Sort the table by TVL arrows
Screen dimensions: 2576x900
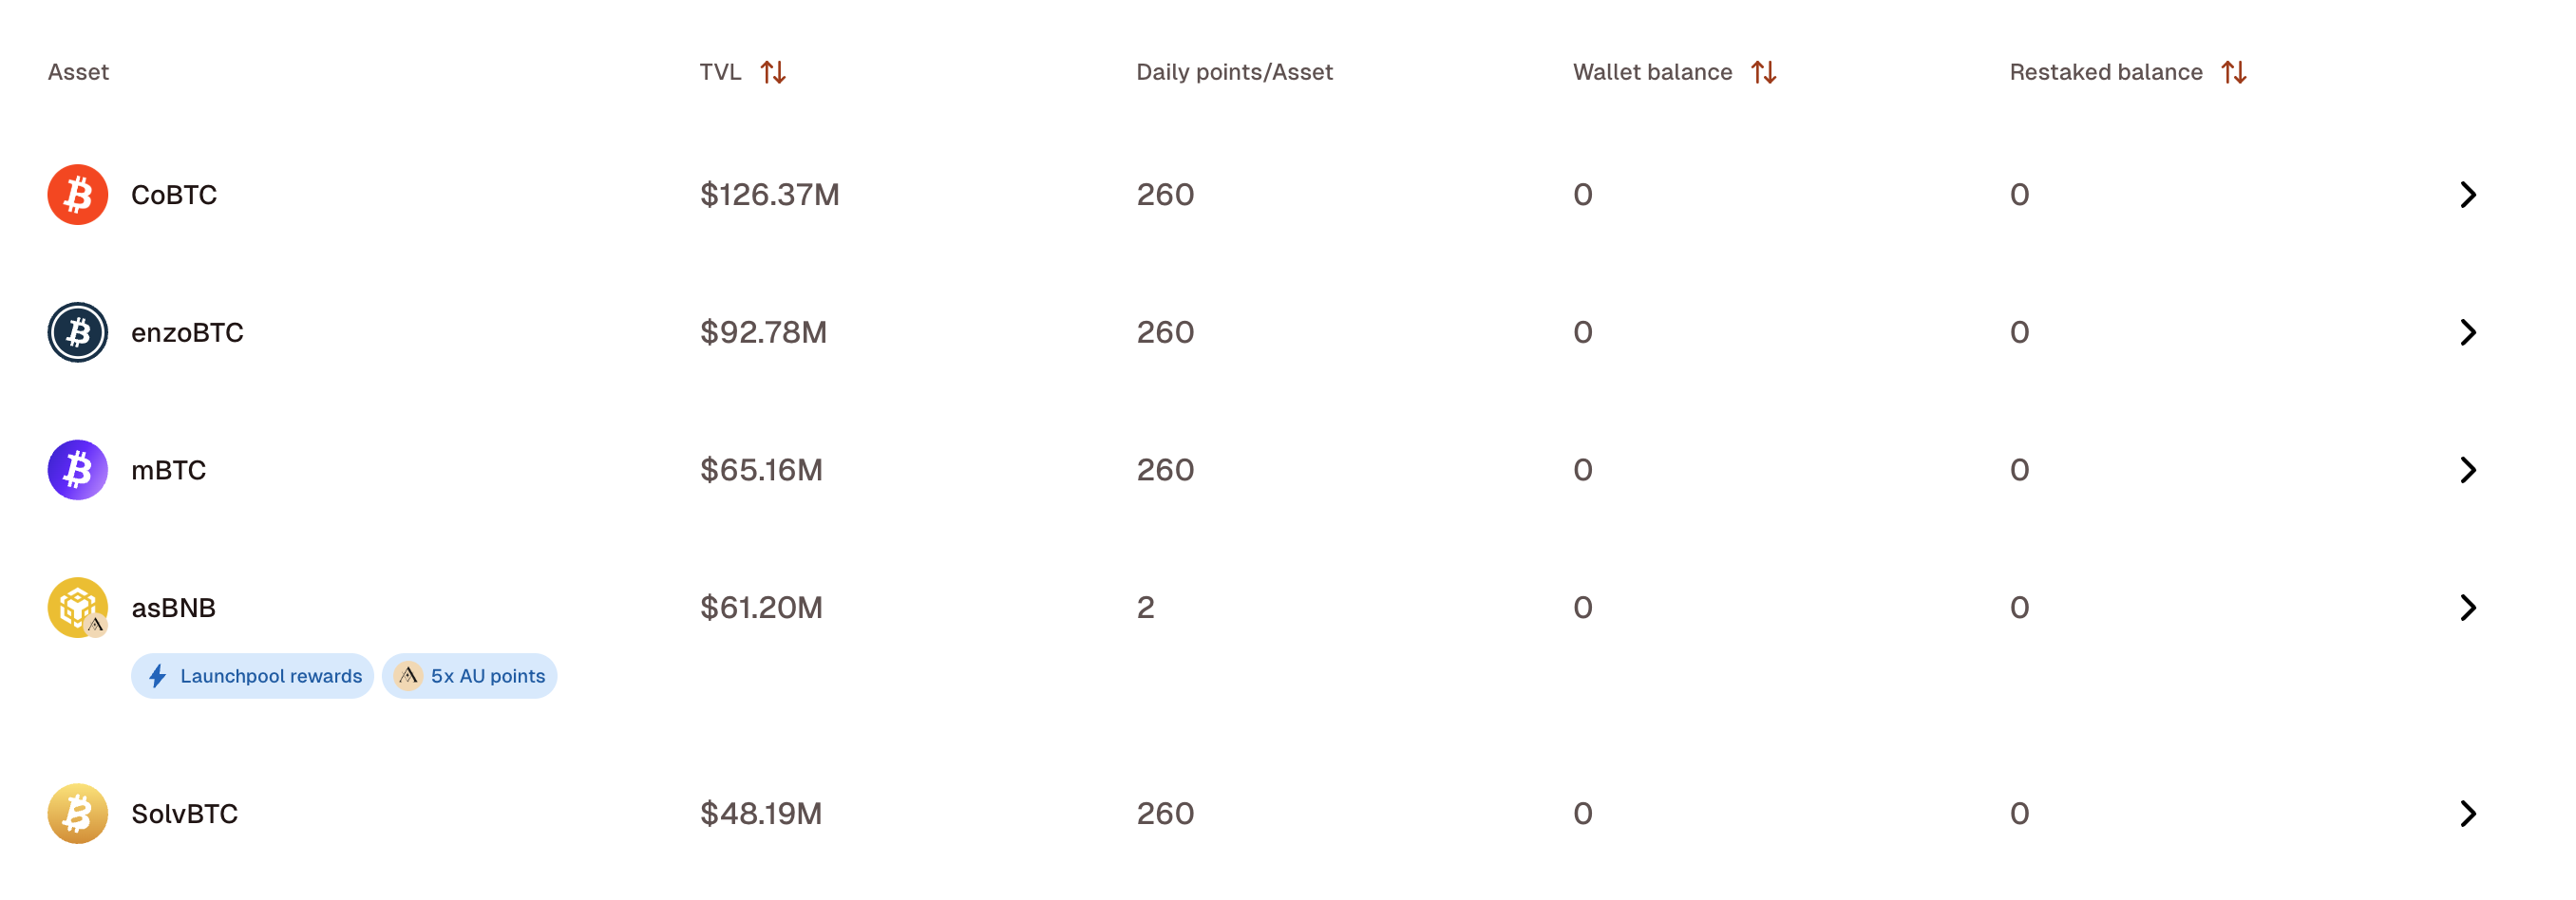(x=773, y=72)
